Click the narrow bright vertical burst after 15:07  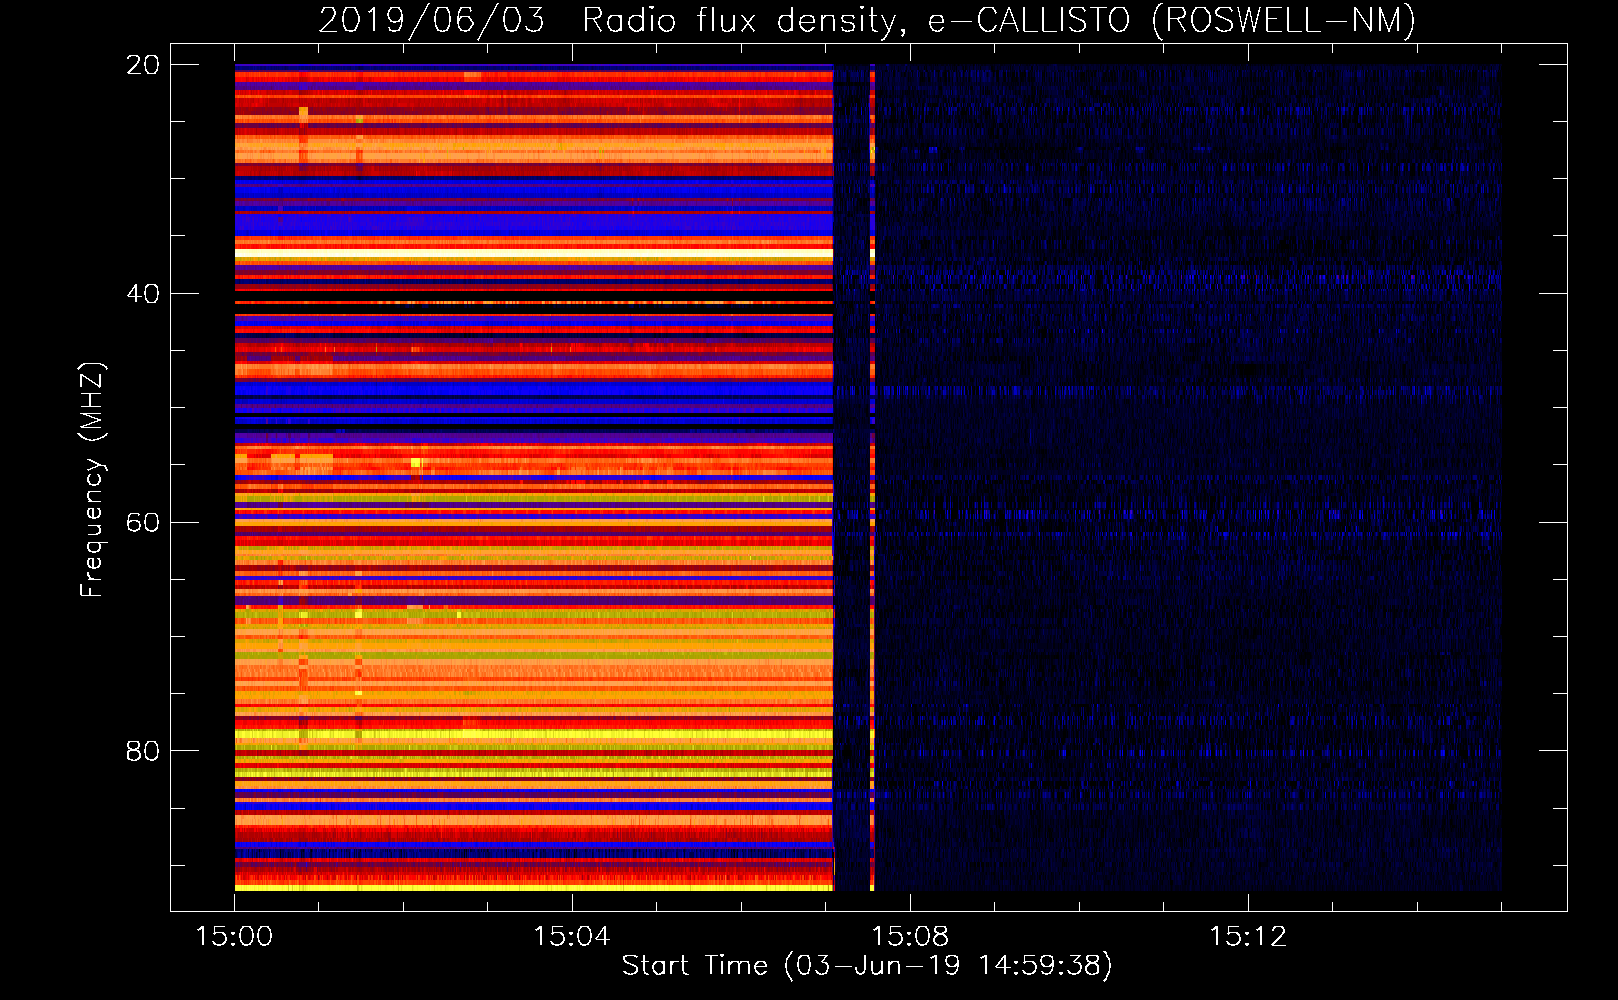[872, 478]
